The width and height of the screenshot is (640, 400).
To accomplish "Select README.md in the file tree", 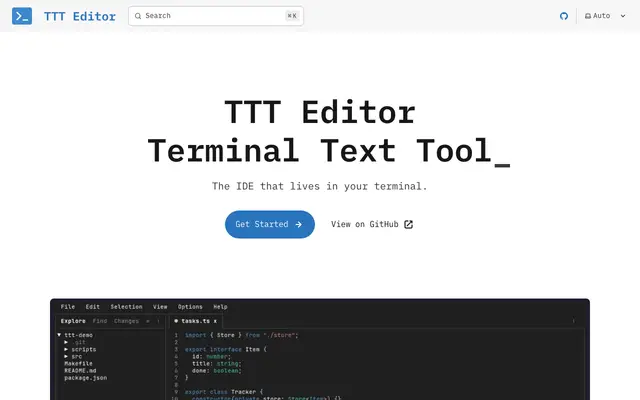I will pyautogui.click(x=80, y=371).
